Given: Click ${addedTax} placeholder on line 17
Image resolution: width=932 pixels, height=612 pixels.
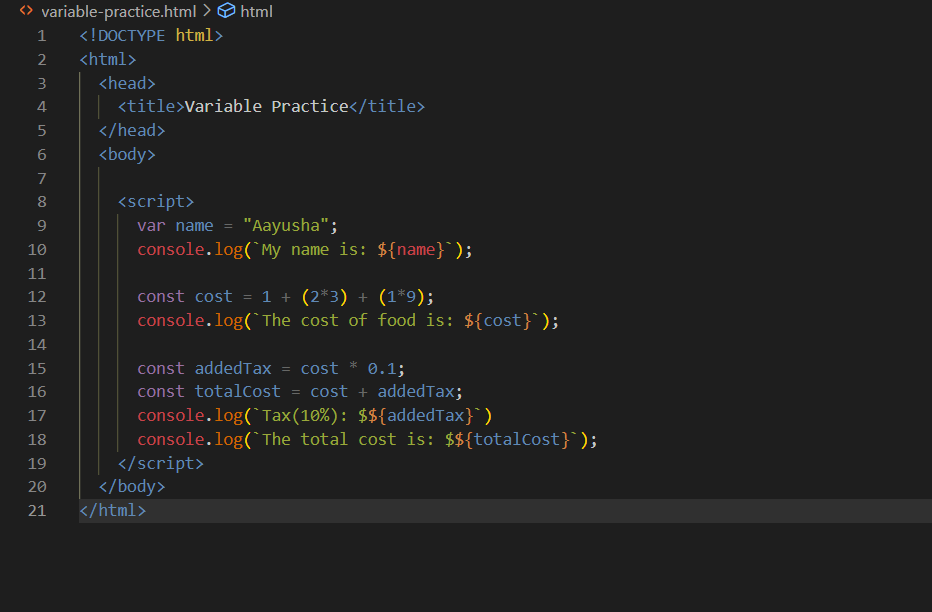Looking at the screenshot, I should pyautogui.click(x=420, y=416).
